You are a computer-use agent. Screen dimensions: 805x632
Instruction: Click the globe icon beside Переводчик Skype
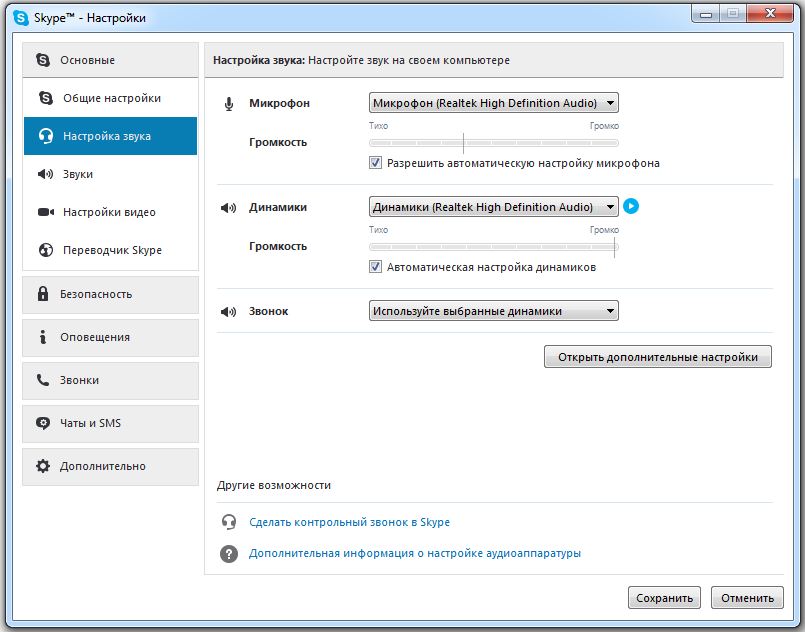pos(46,250)
